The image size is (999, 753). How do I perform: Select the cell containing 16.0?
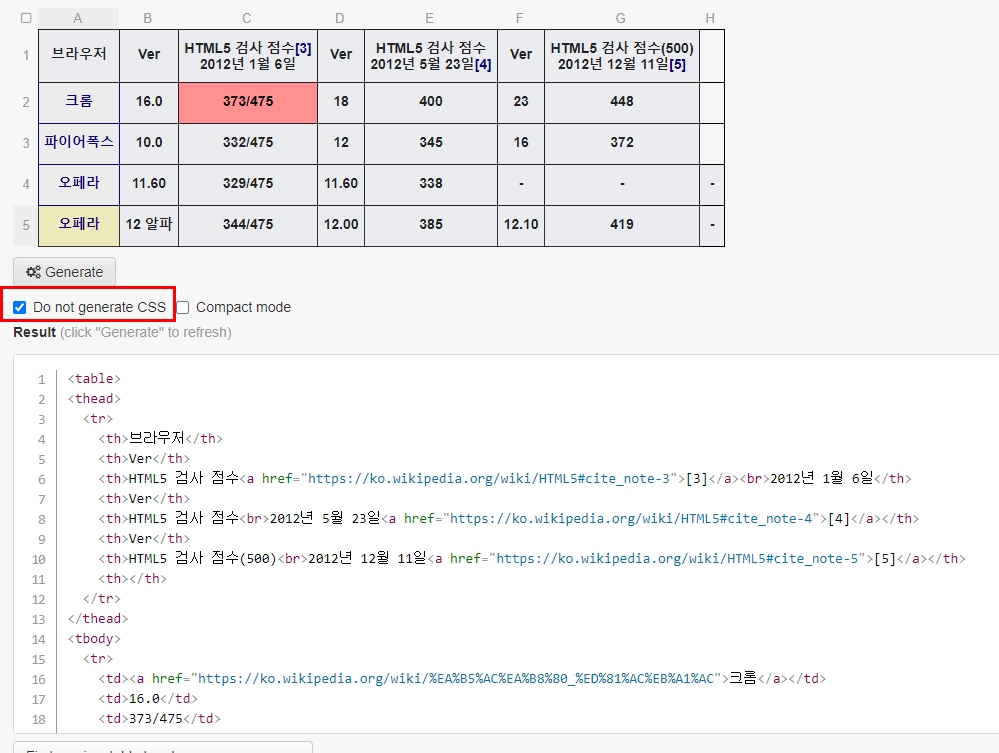[149, 102]
